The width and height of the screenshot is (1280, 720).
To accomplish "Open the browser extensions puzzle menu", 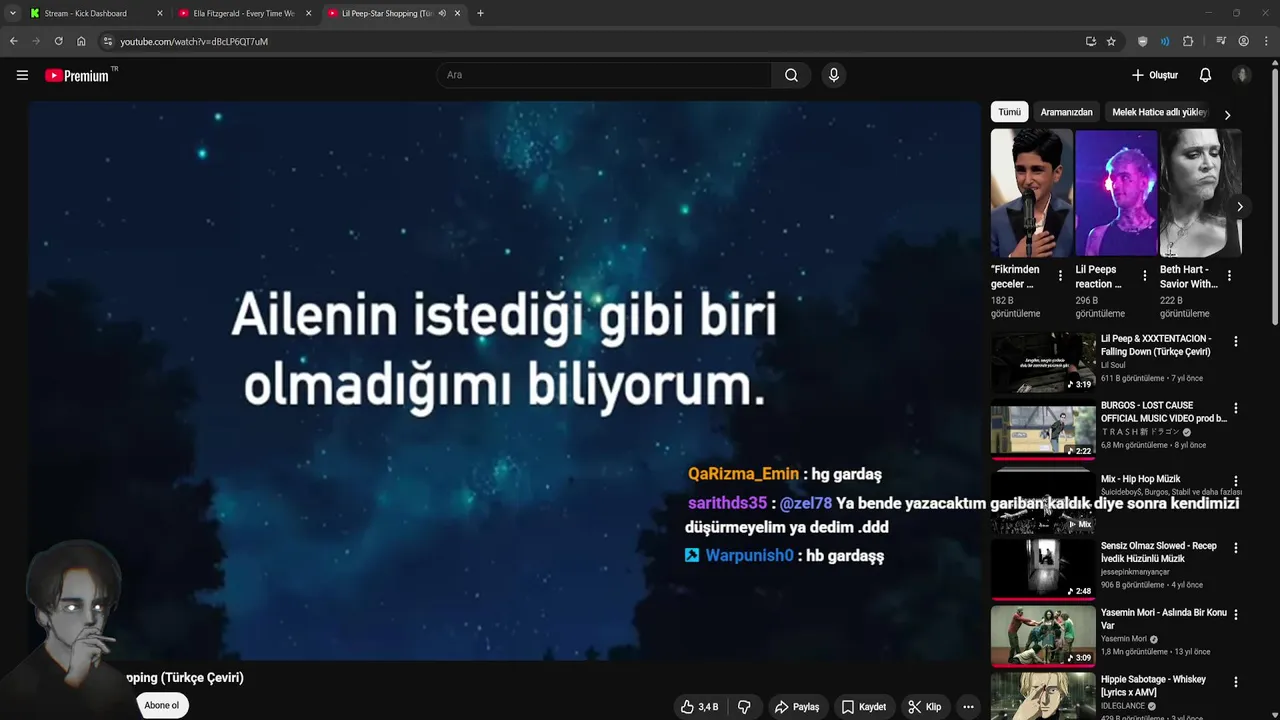I will [x=1188, y=41].
